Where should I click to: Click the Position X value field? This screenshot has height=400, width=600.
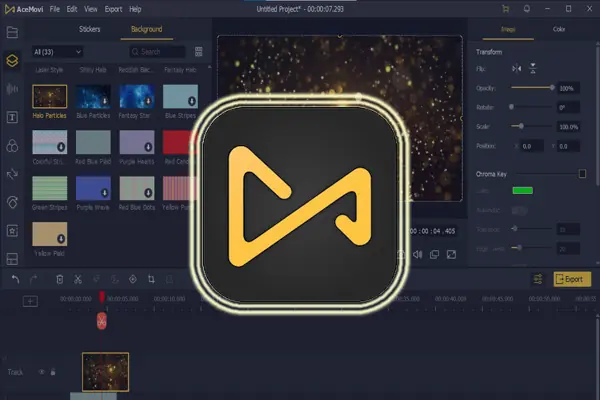[x=532, y=146]
